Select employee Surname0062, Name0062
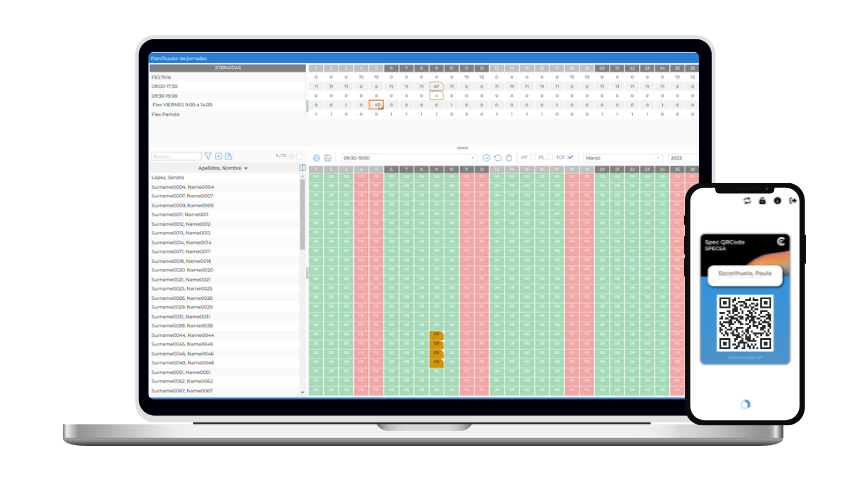This screenshot has height=481, width=846. tap(224, 381)
